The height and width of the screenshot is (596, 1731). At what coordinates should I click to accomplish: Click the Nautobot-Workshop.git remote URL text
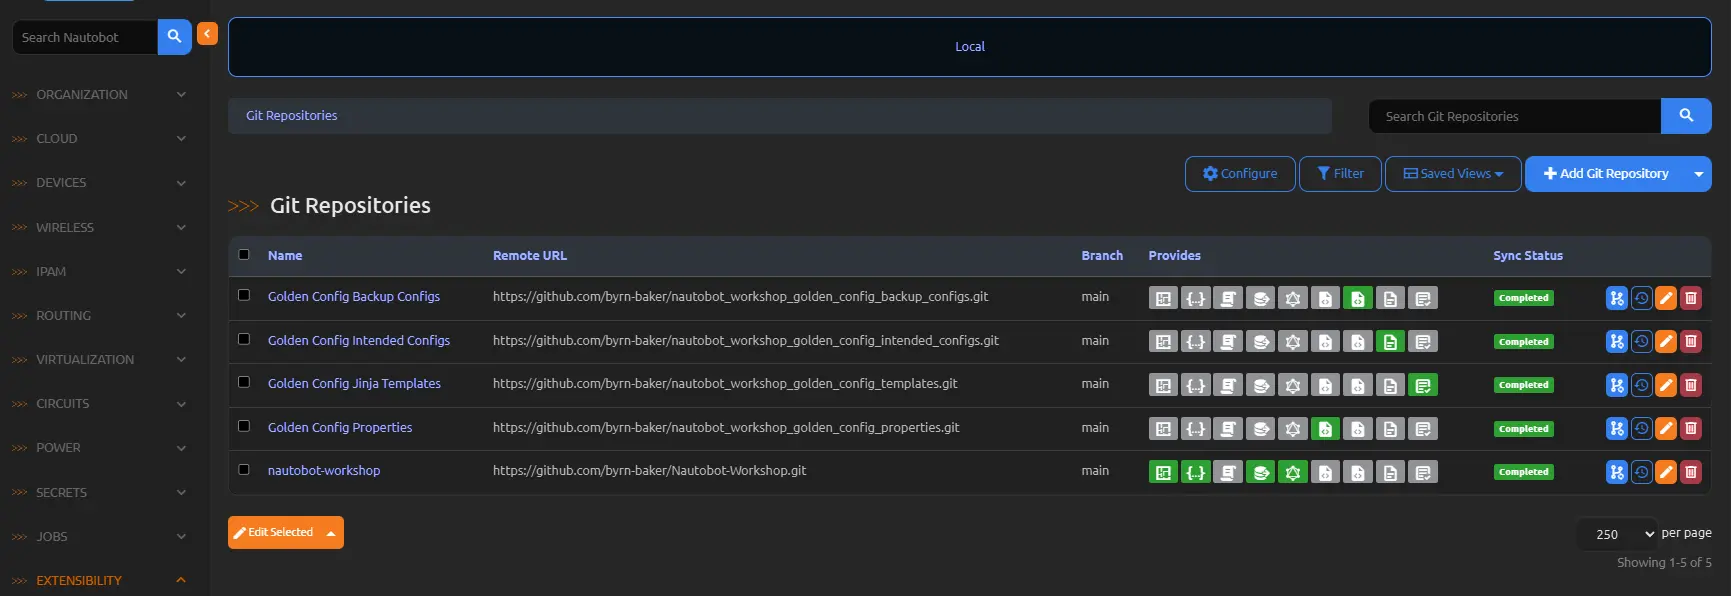(649, 471)
